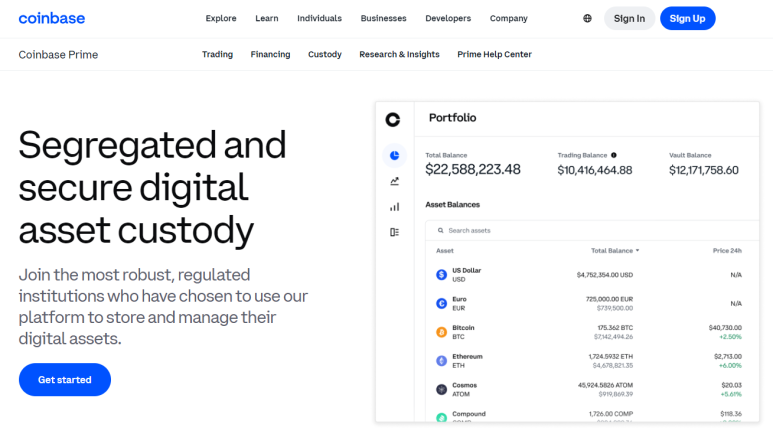
Task: Open Research & Insights
Action: pos(399,54)
